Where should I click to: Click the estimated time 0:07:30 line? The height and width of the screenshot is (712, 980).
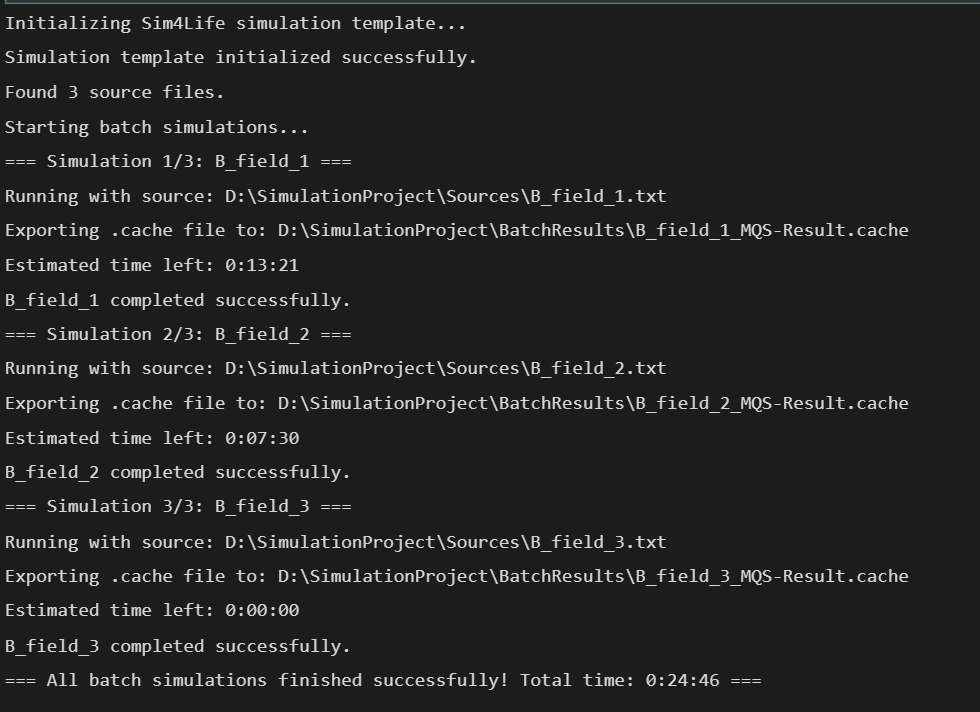click(x=152, y=438)
